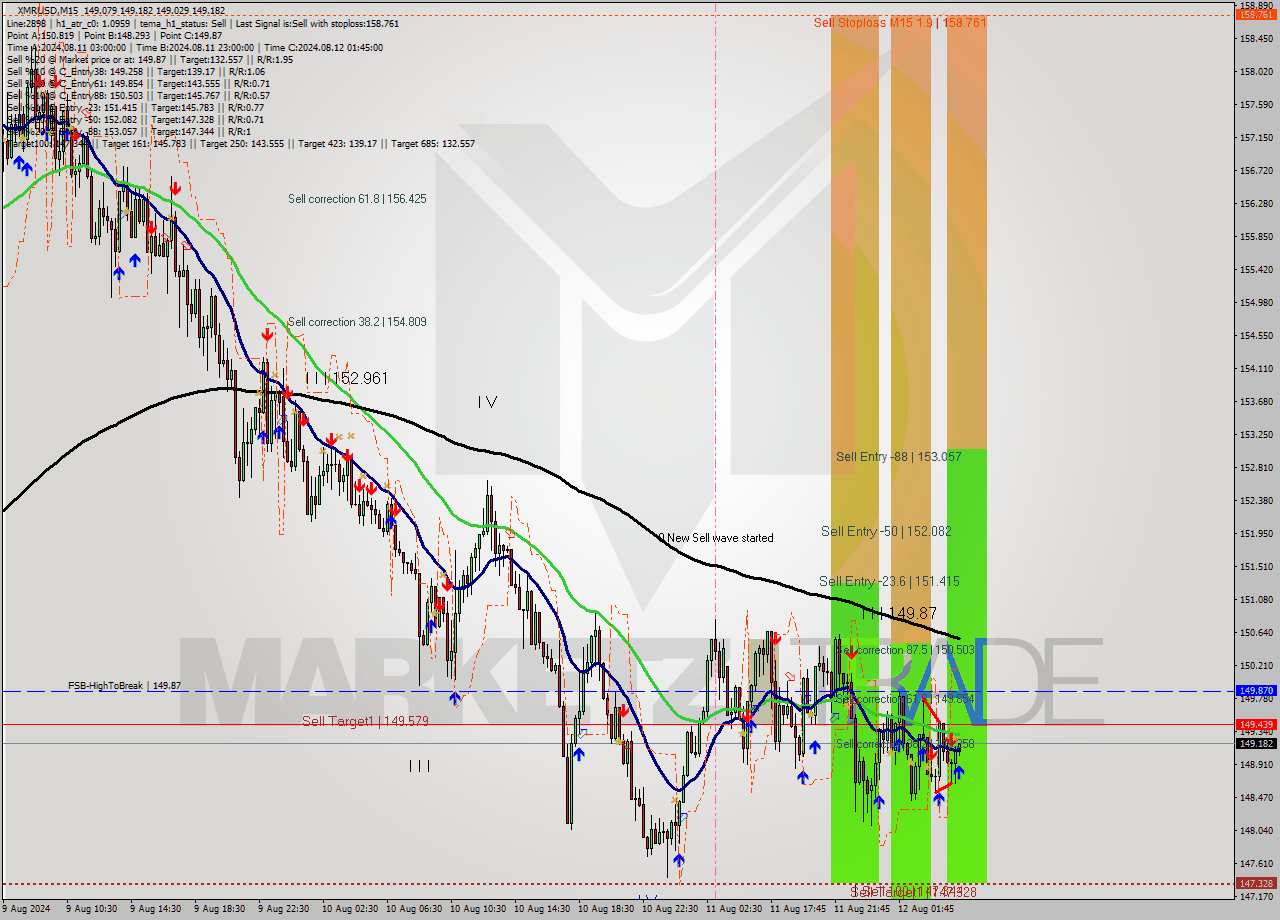
Task: Click the 'Sell Target1 | 149.579' label
Action: click(365, 721)
